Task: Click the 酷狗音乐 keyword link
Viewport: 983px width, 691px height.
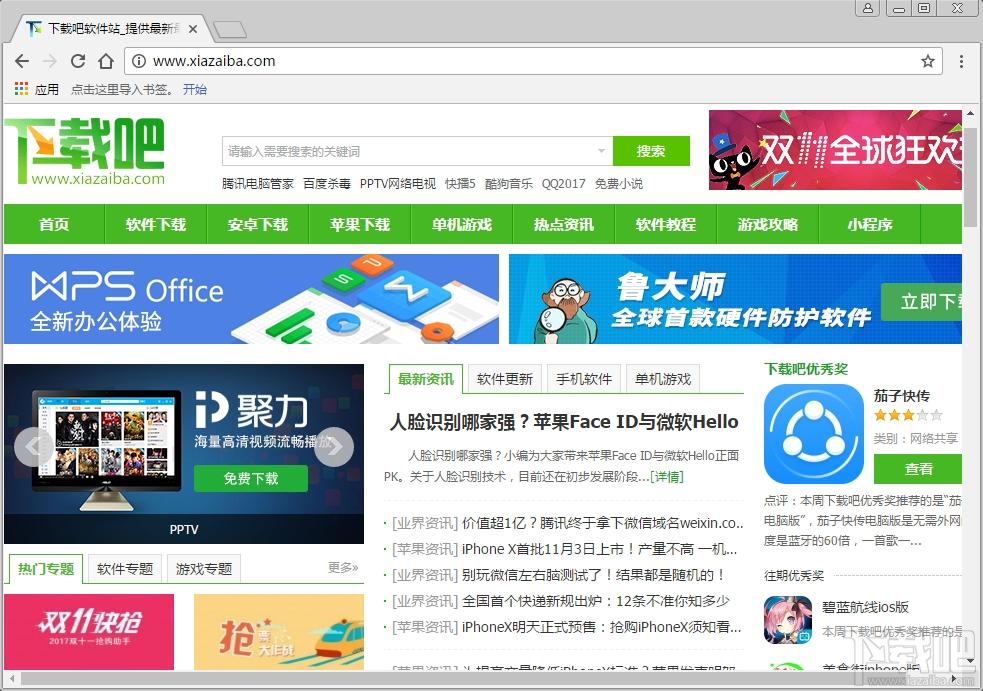Action: tap(508, 184)
